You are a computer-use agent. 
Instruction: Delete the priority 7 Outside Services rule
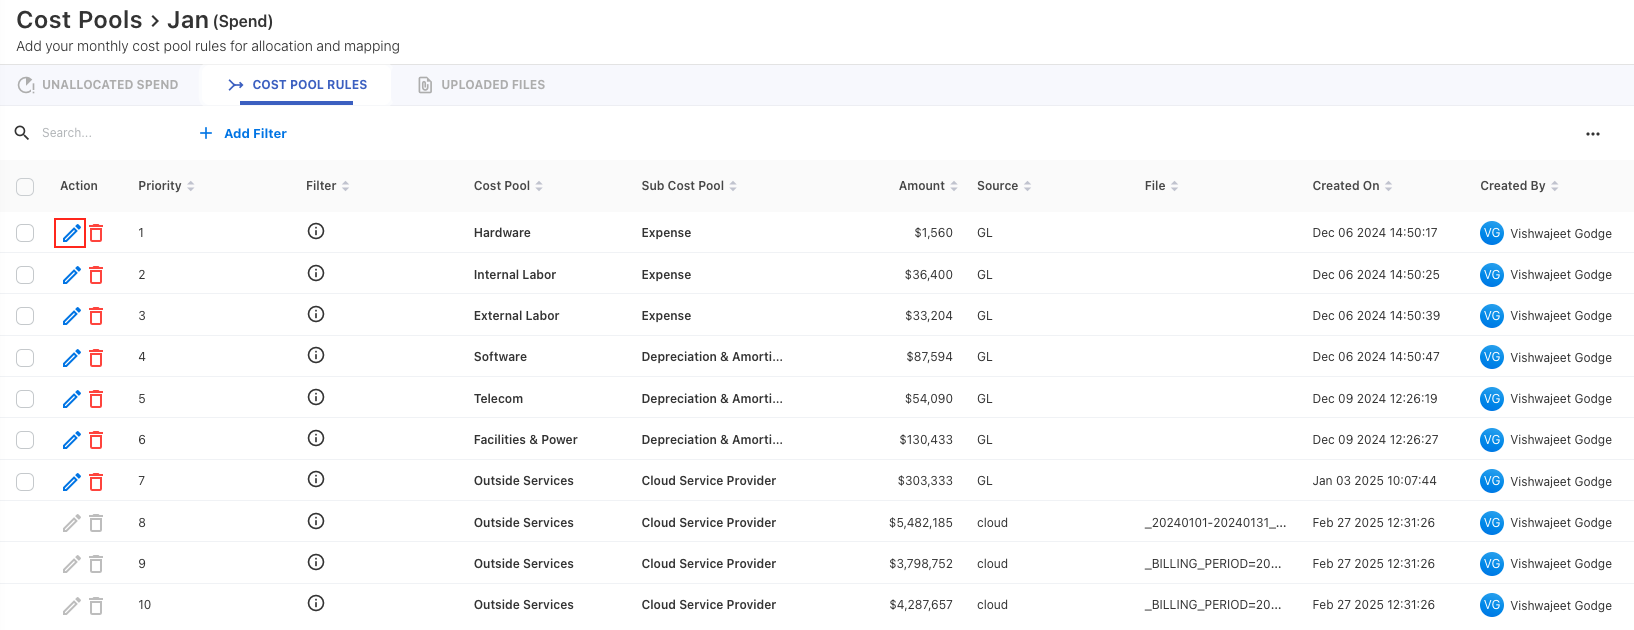coord(96,482)
